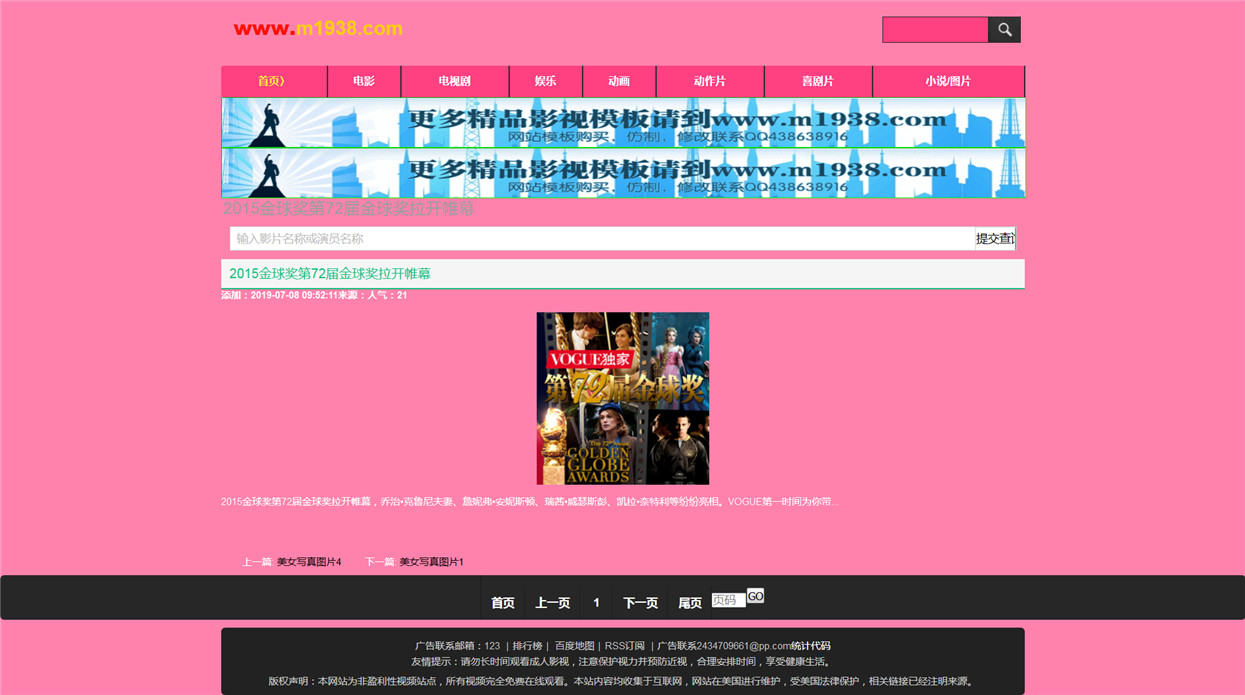Viewport: 1245px width, 695px height.
Task: Click the first ad banner image
Action: coord(623,123)
